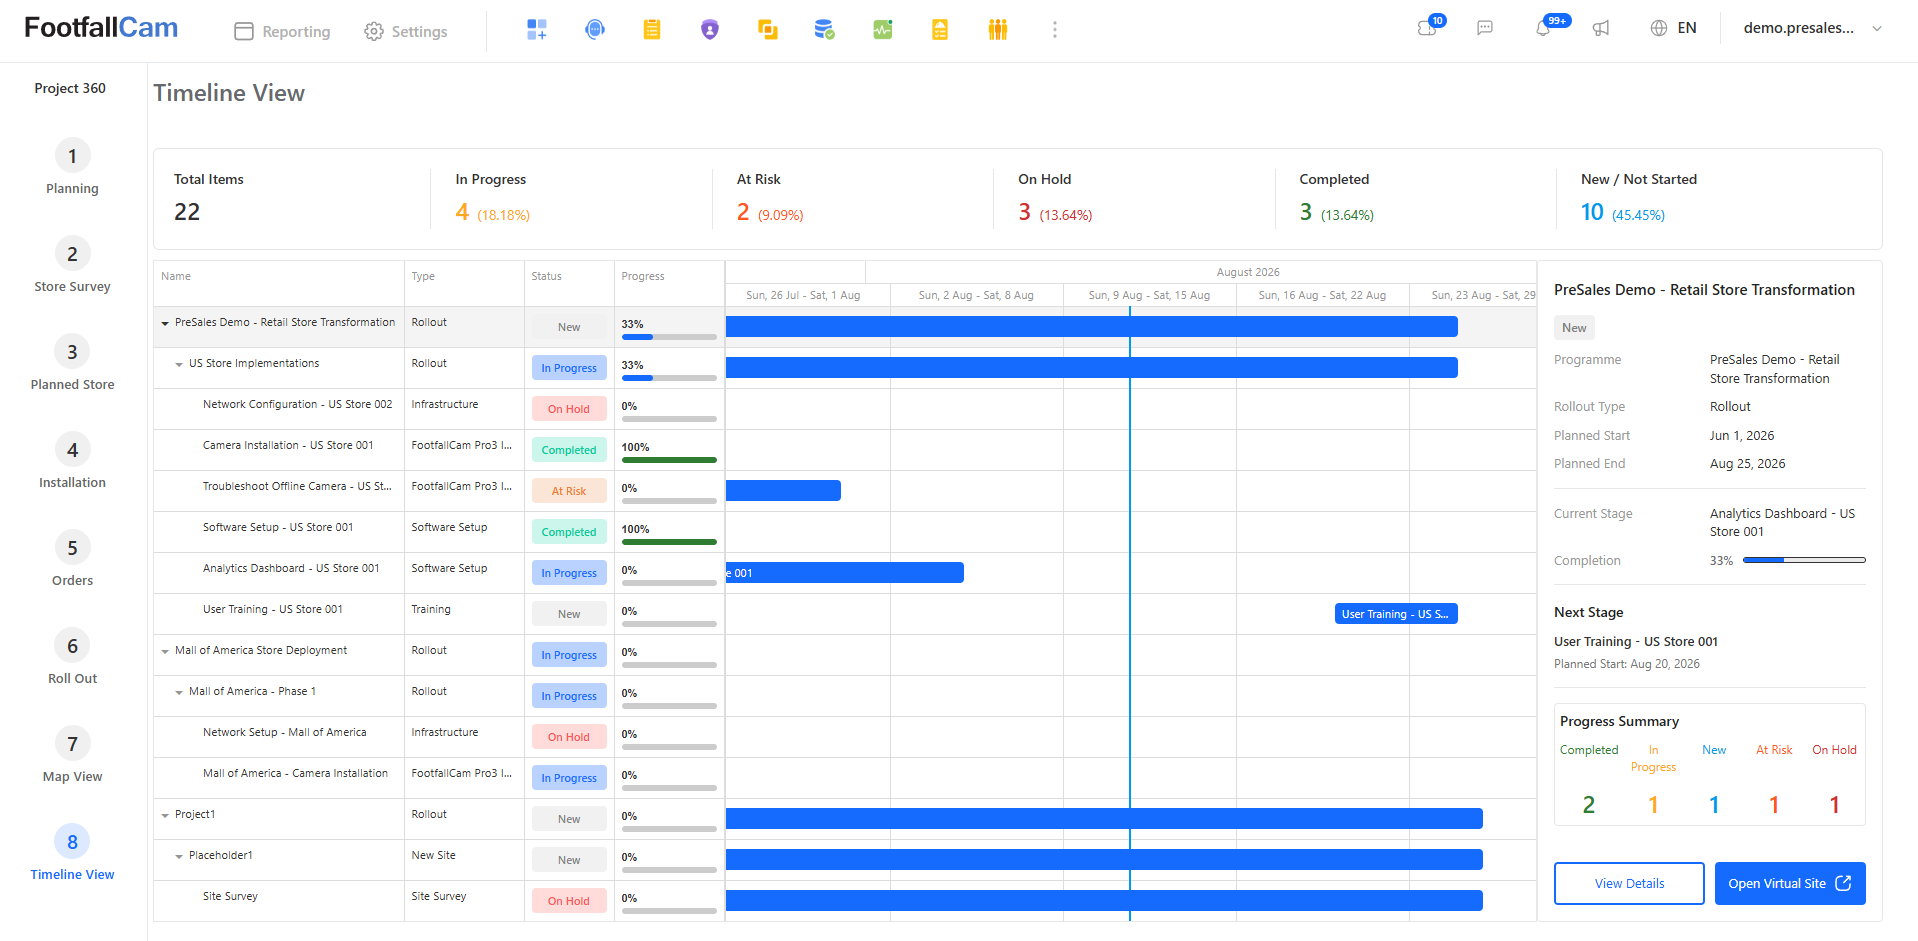Collapse the Mall of America Store Deployment row
1918x941 pixels.
point(165,651)
